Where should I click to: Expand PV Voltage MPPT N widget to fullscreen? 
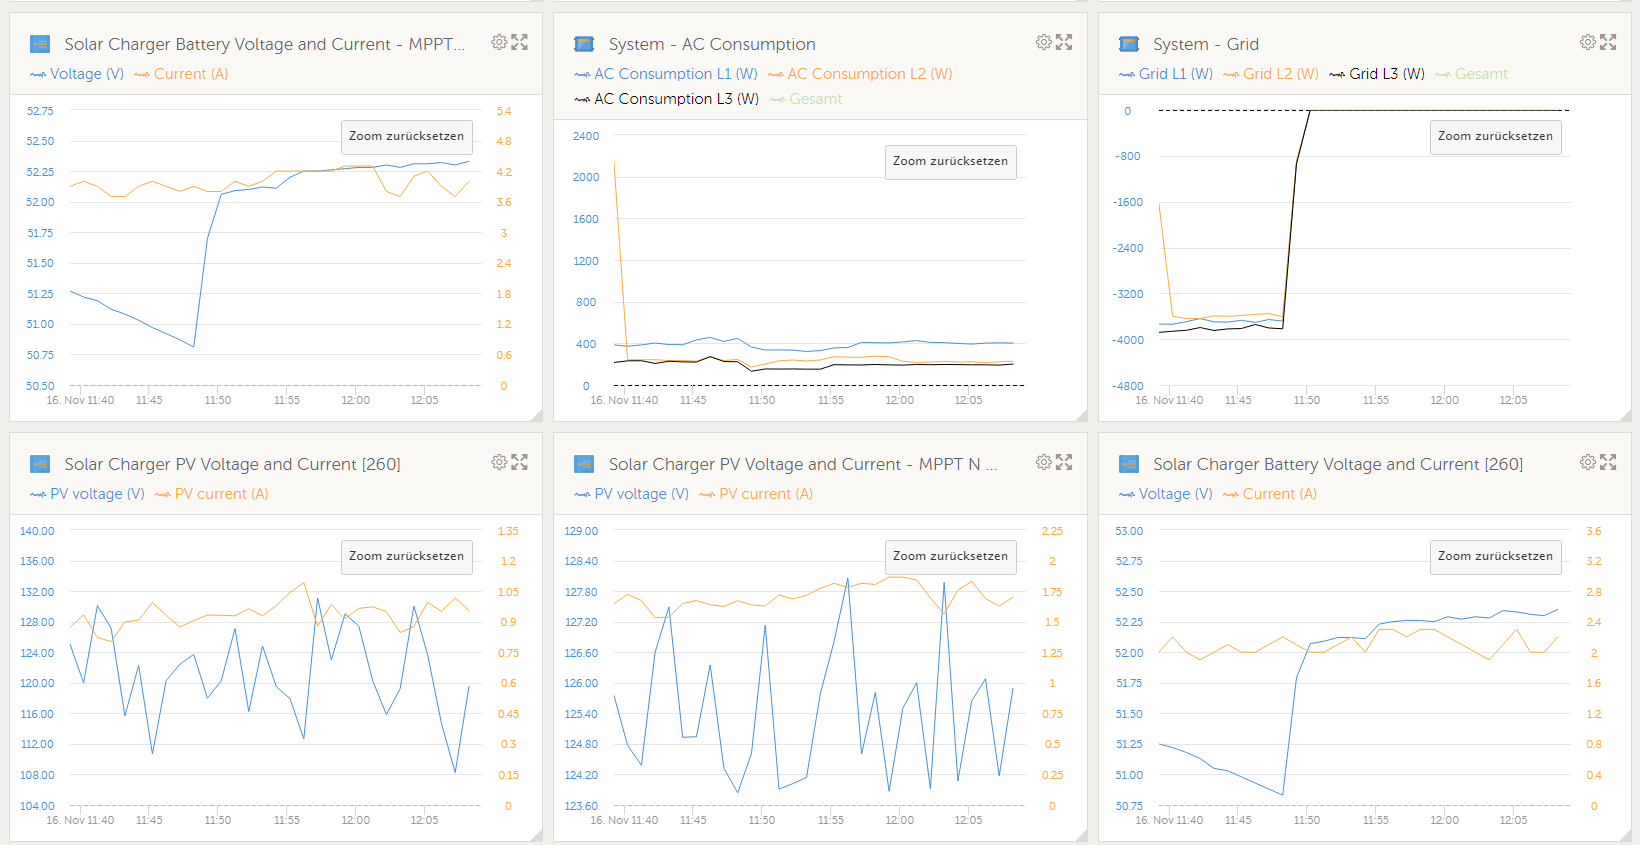point(1064,462)
